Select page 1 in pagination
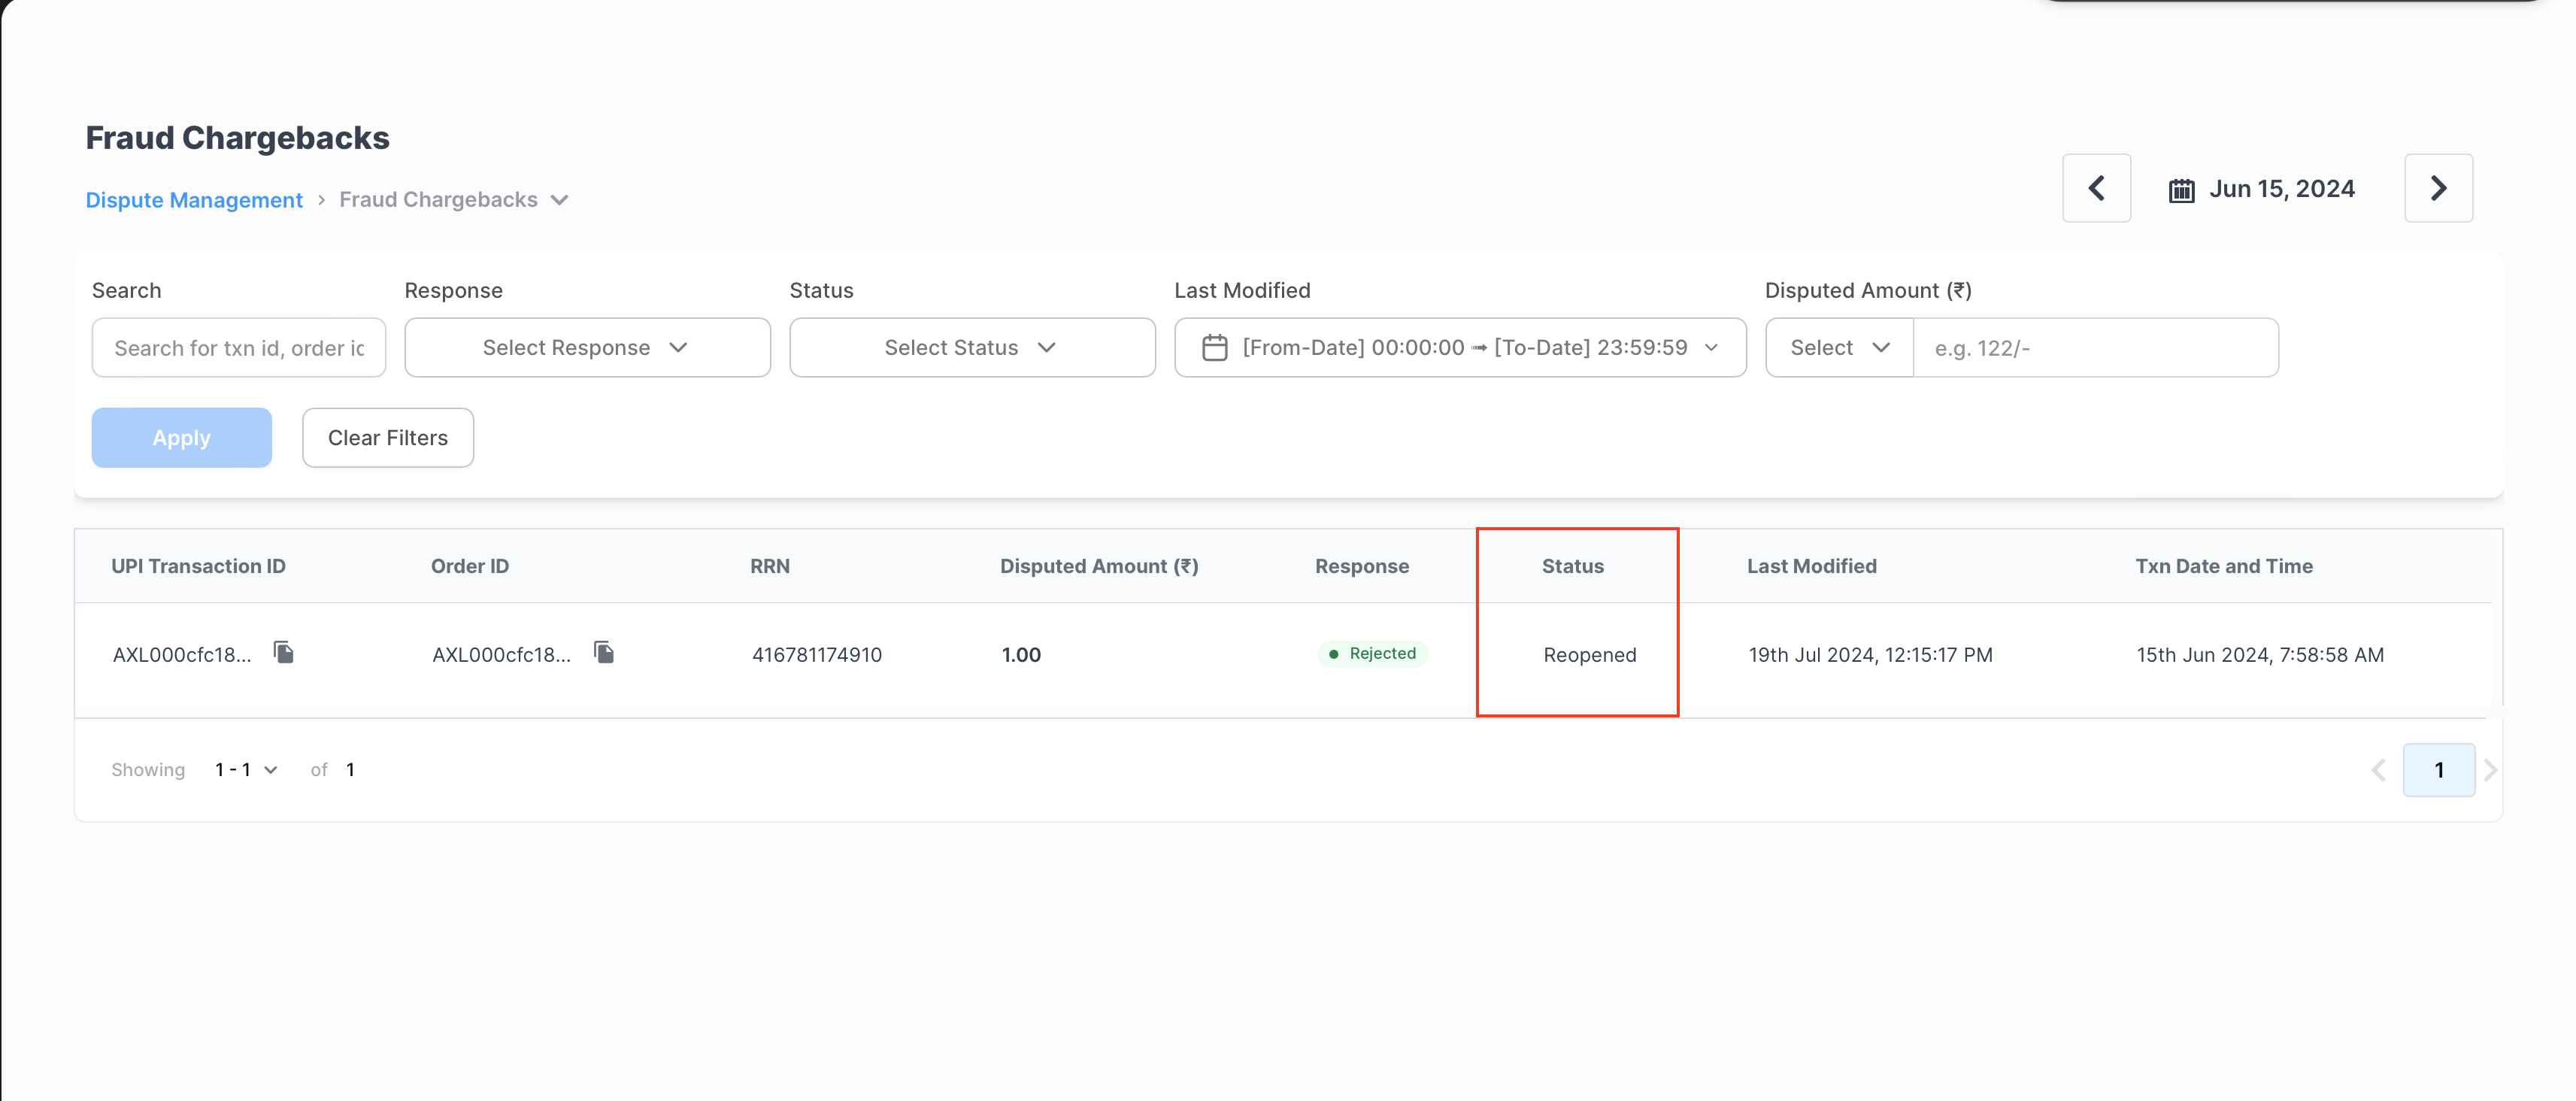Image resolution: width=2576 pixels, height=1101 pixels. 2438,770
